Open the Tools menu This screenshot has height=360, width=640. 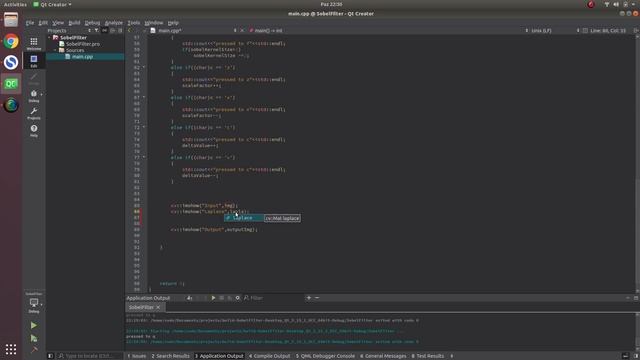pyautogui.click(x=133, y=23)
